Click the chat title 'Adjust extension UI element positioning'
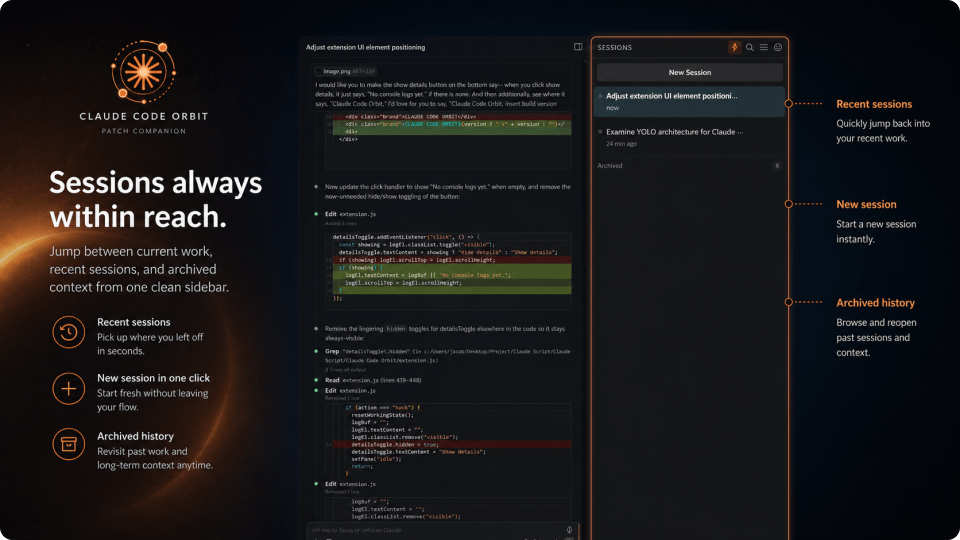Viewport: 960px width, 540px height. (366, 47)
